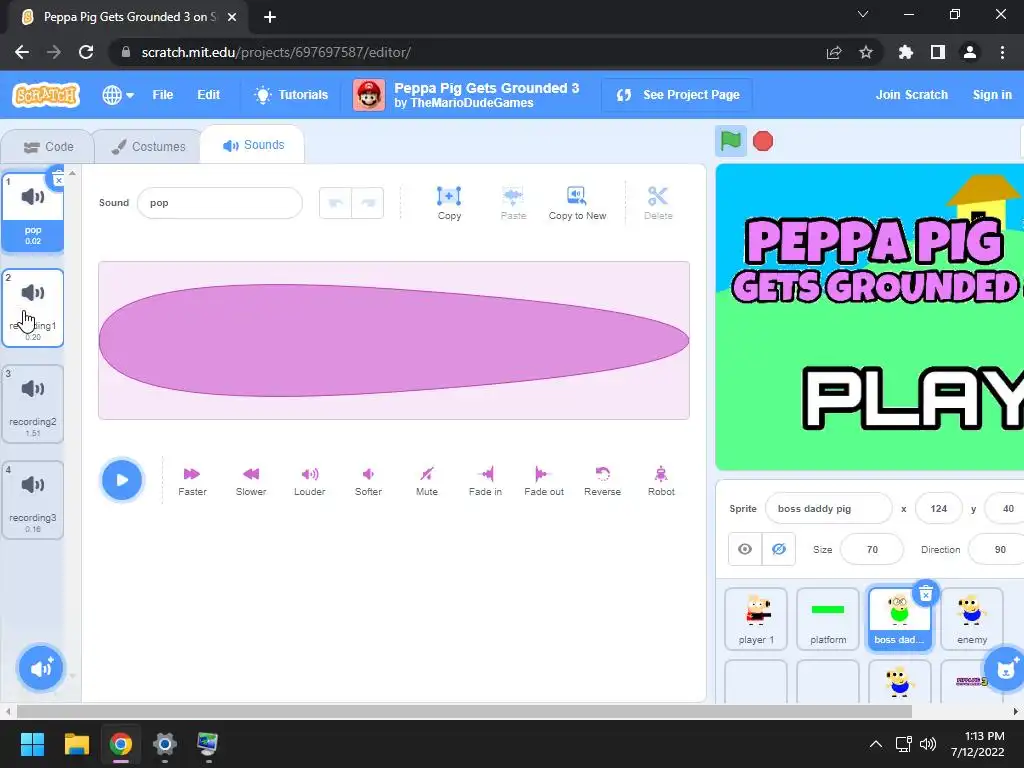Click Join Scratch link
Screen dimensions: 1024x768
coord(911,95)
